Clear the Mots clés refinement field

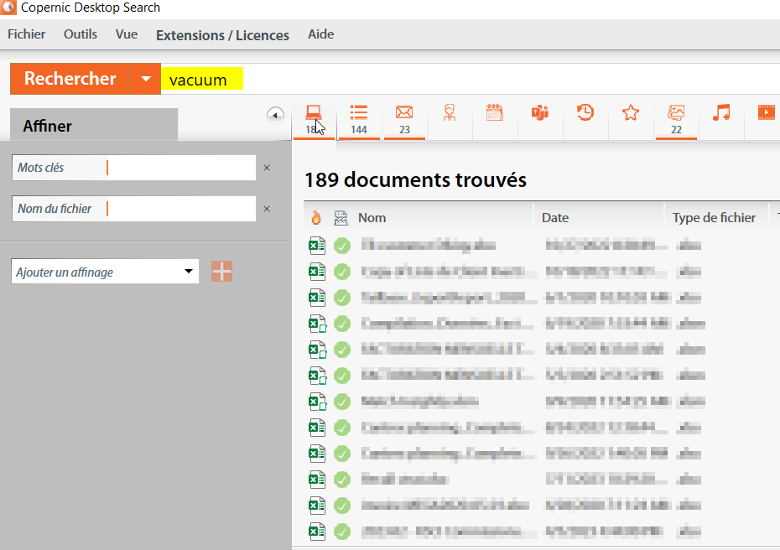[x=267, y=168]
